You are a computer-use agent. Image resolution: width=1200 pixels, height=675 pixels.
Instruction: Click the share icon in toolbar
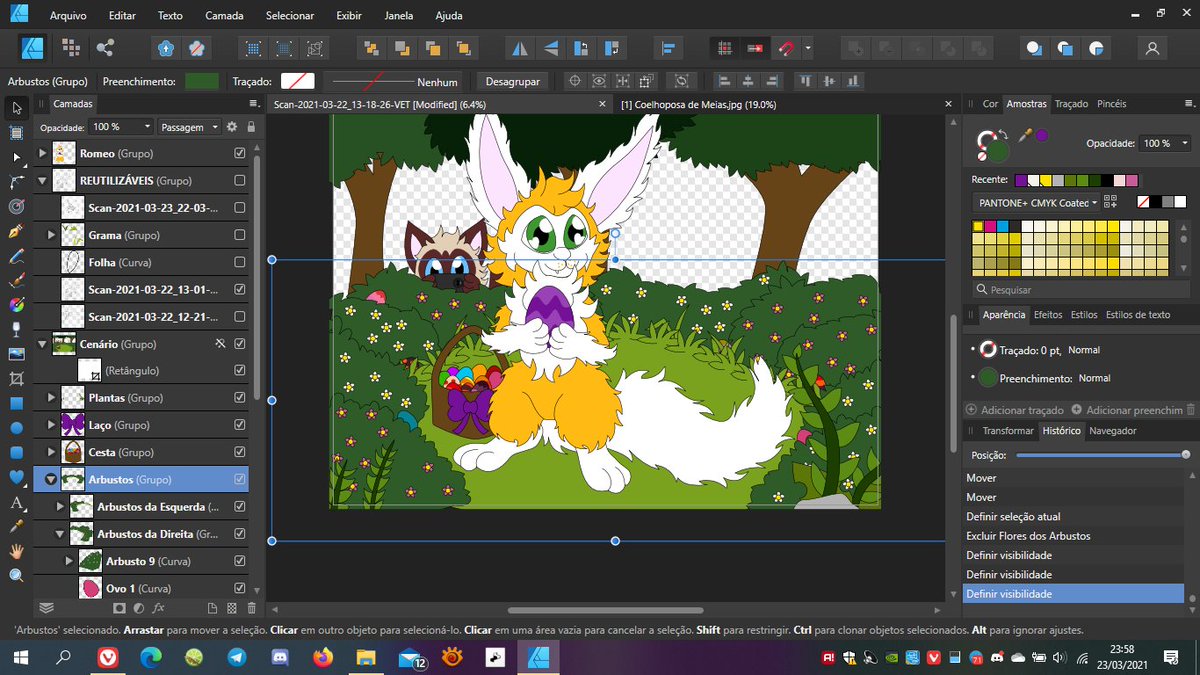click(105, 48)
